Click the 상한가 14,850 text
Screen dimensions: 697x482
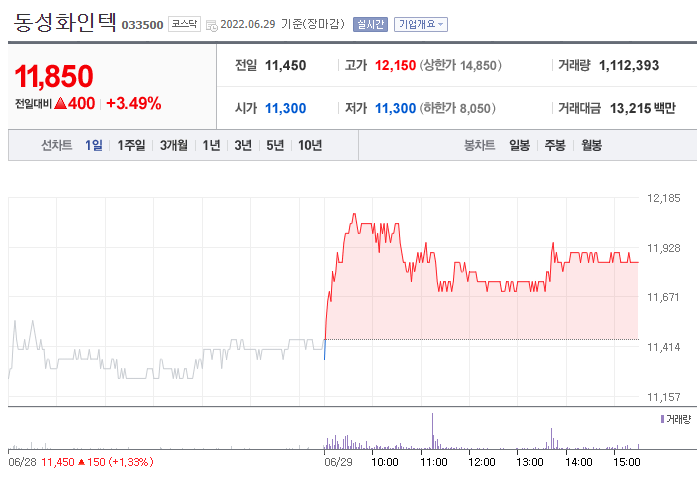click(x=461, y=65)
